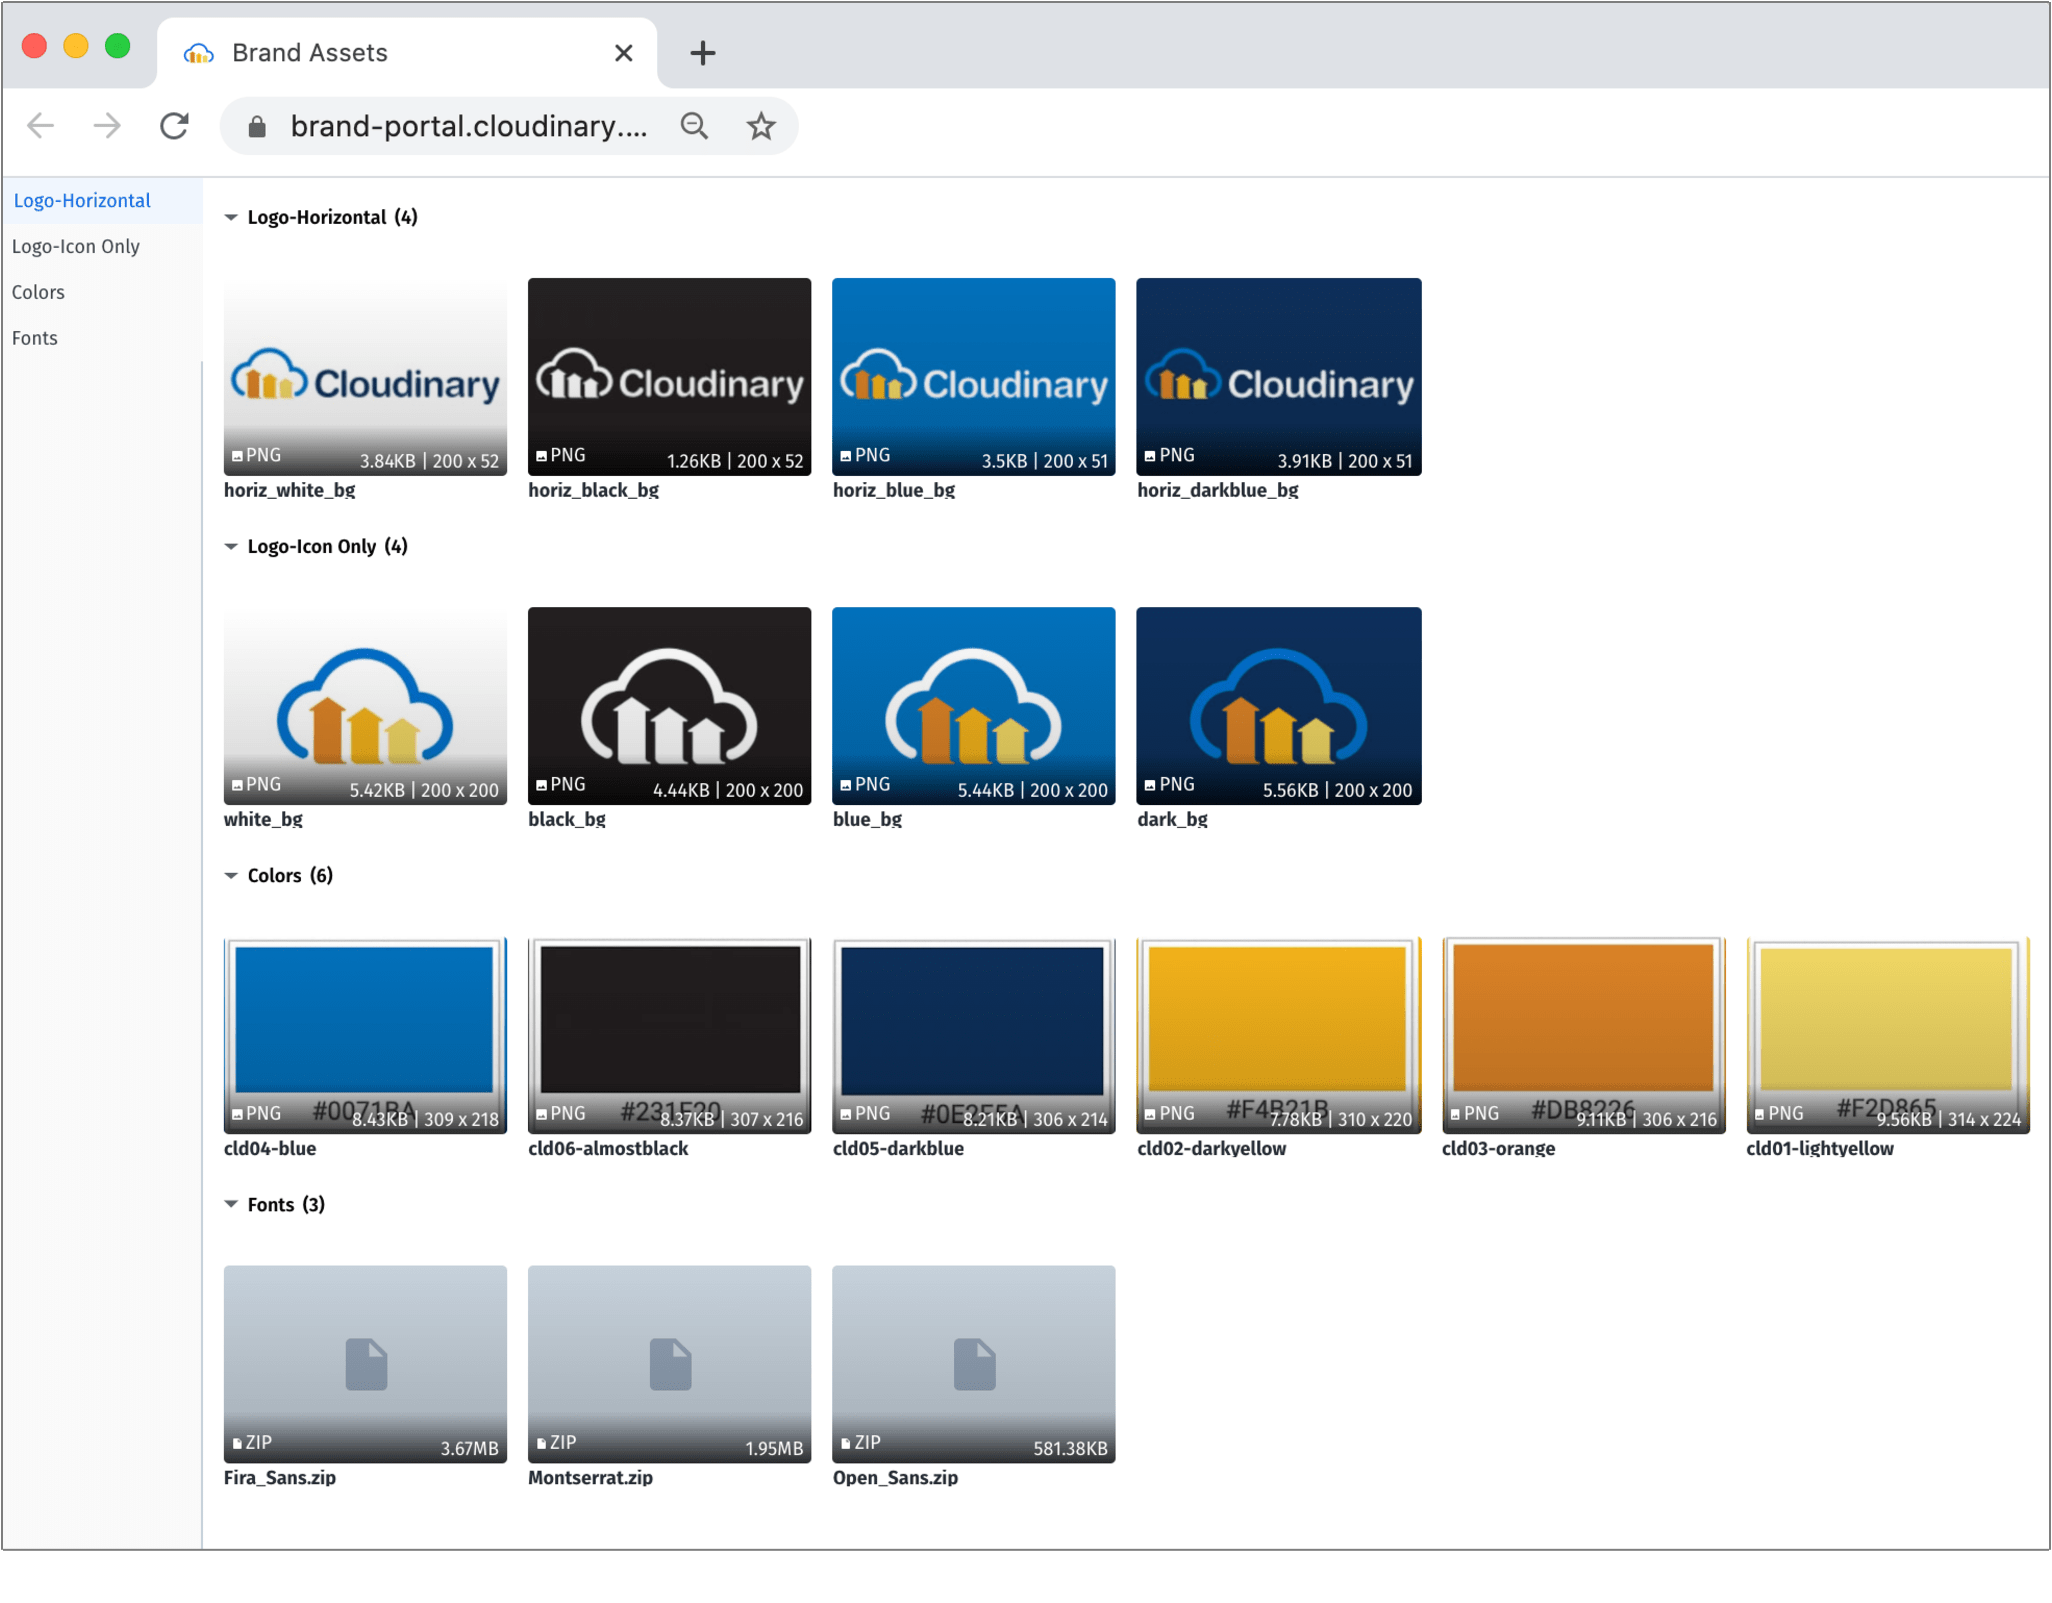Open the dark_bg icon thumbnail
This screenshot has width=2052, height=1603.
[1278, 705]
